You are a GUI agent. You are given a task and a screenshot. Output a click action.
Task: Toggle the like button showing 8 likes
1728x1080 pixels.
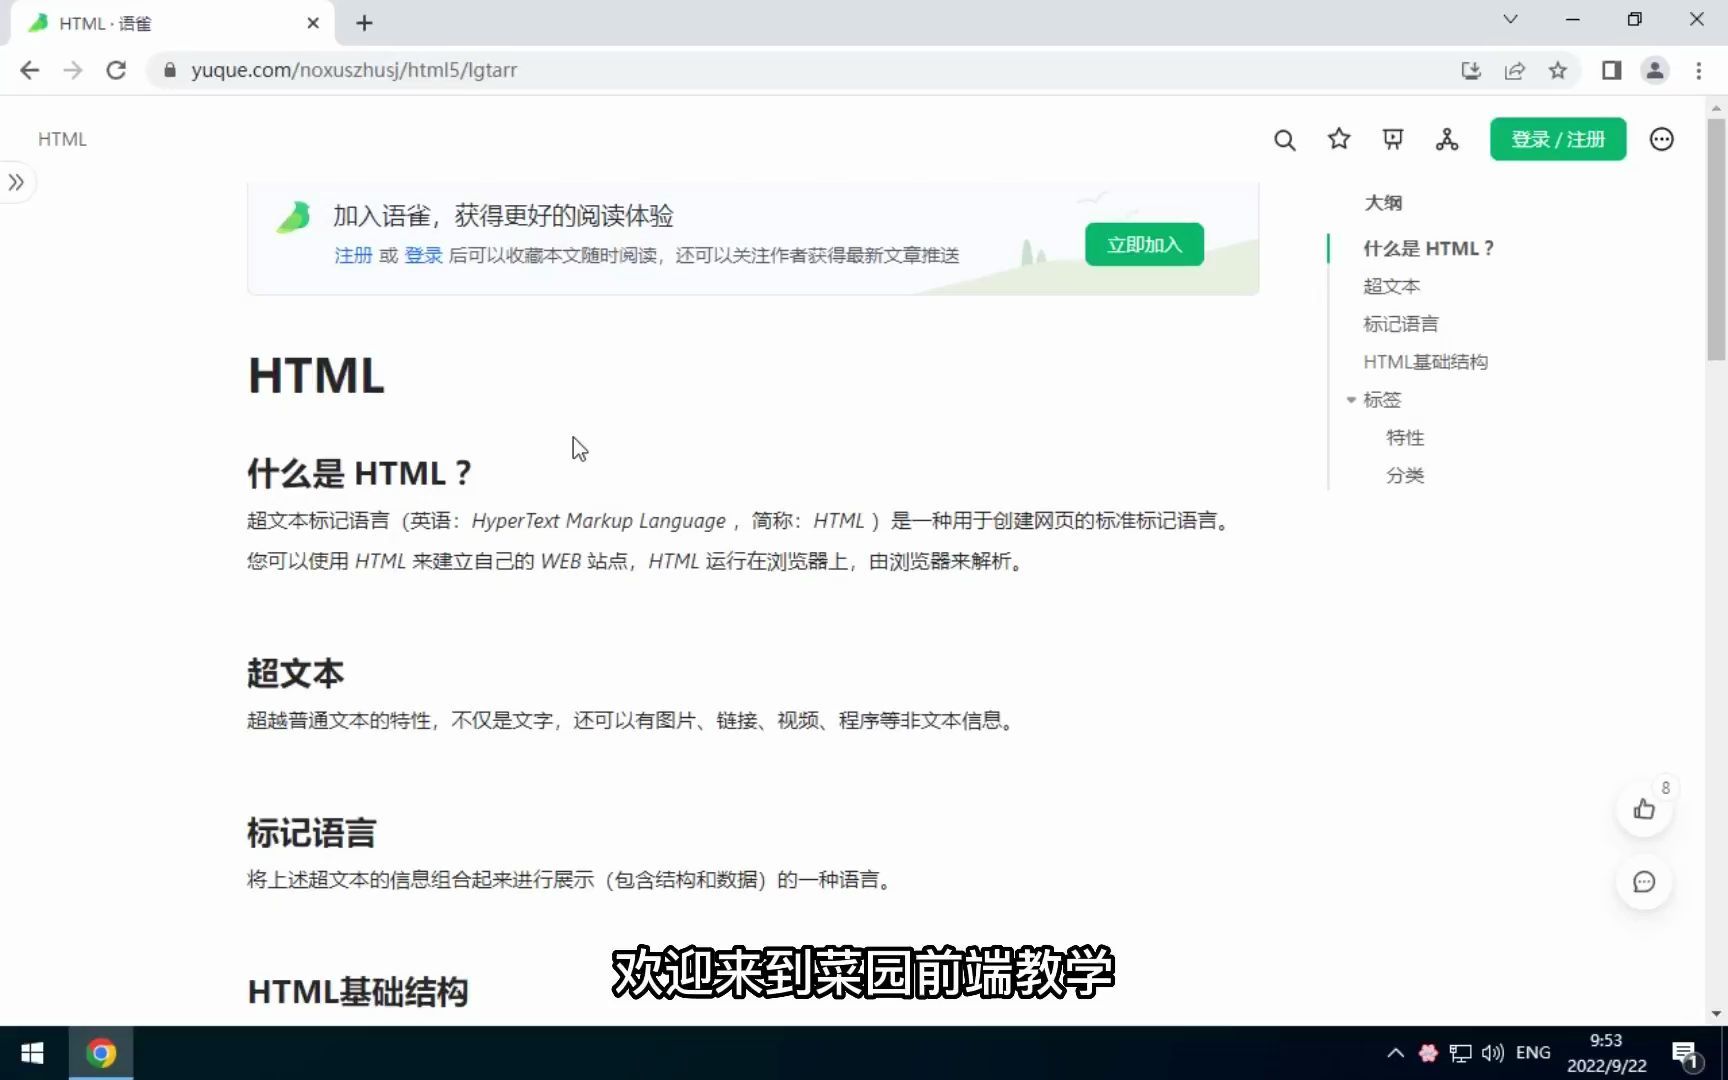coord(1644,810)
